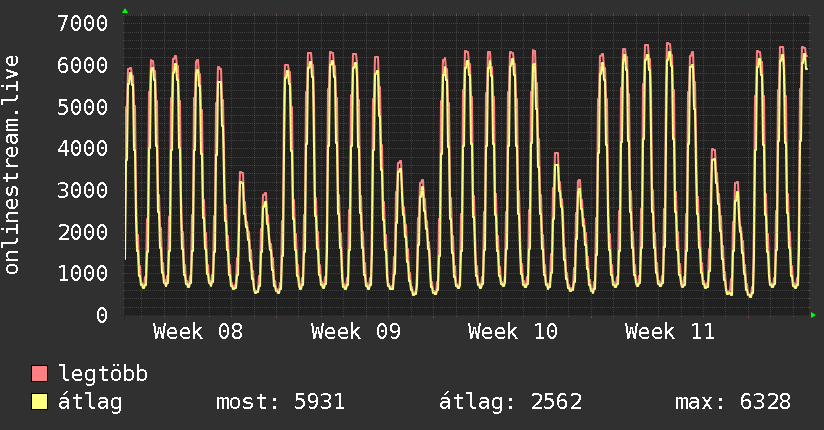
Task: Click the 3000 y-axis tick label
Action: tap(83, 190)
